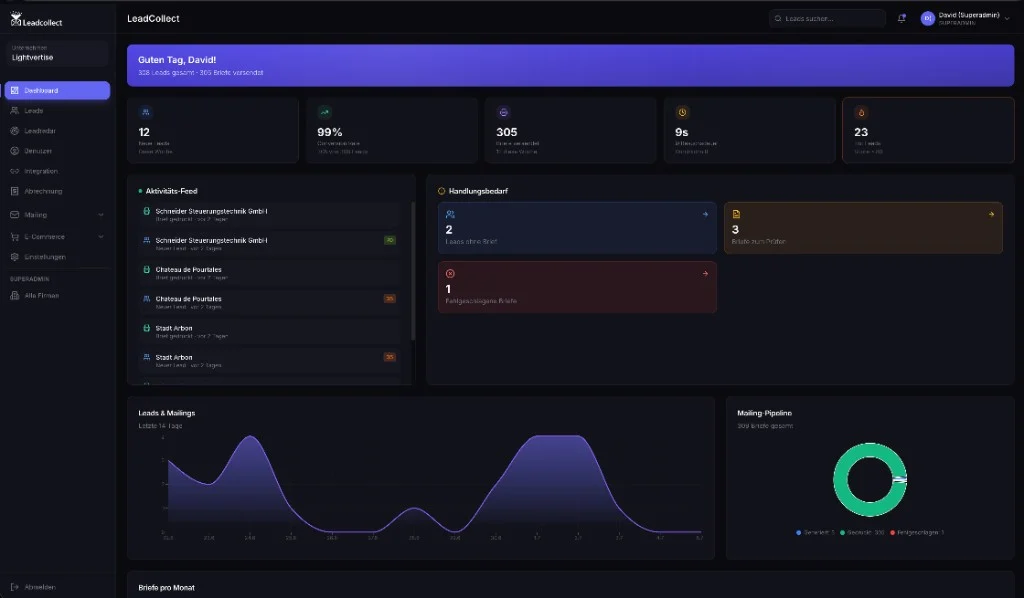The image size is (1024, 598).
Task: Open the David user account dropdown
Action: [966, 18]
